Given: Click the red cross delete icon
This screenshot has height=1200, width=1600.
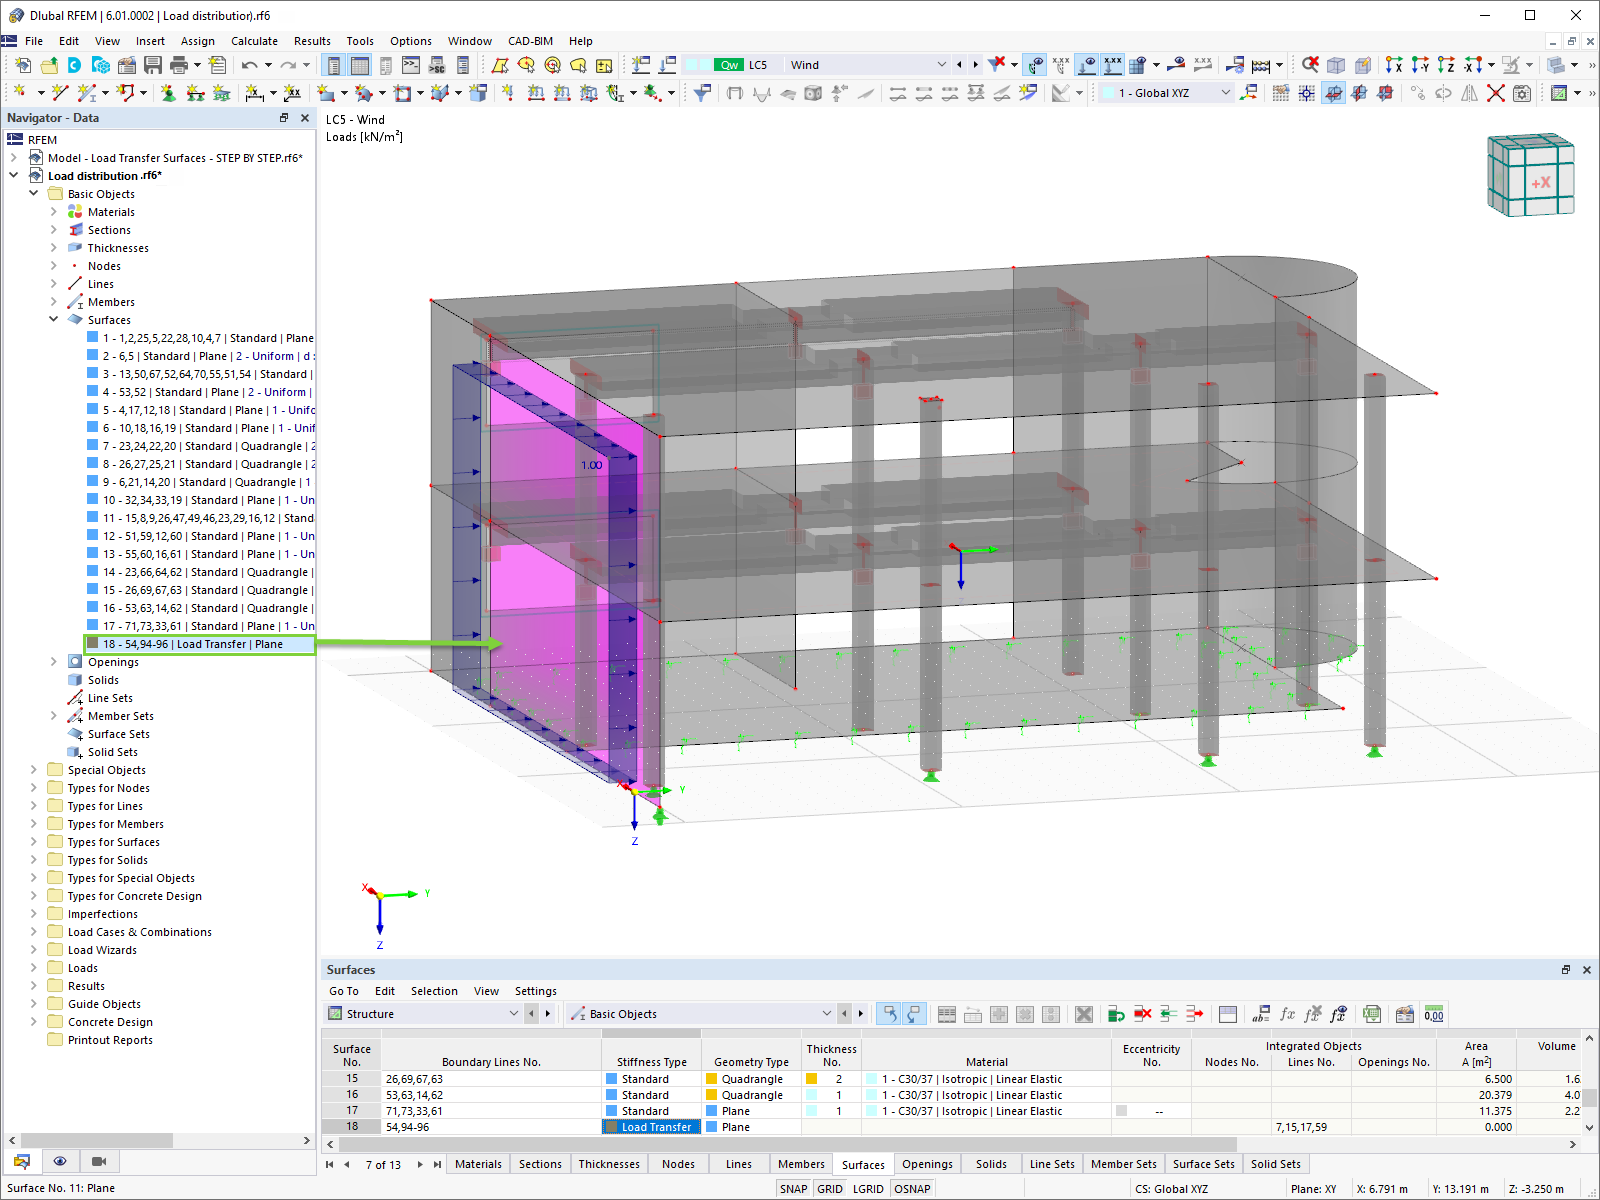Looking at the screenshot, I should [1495, 93].
